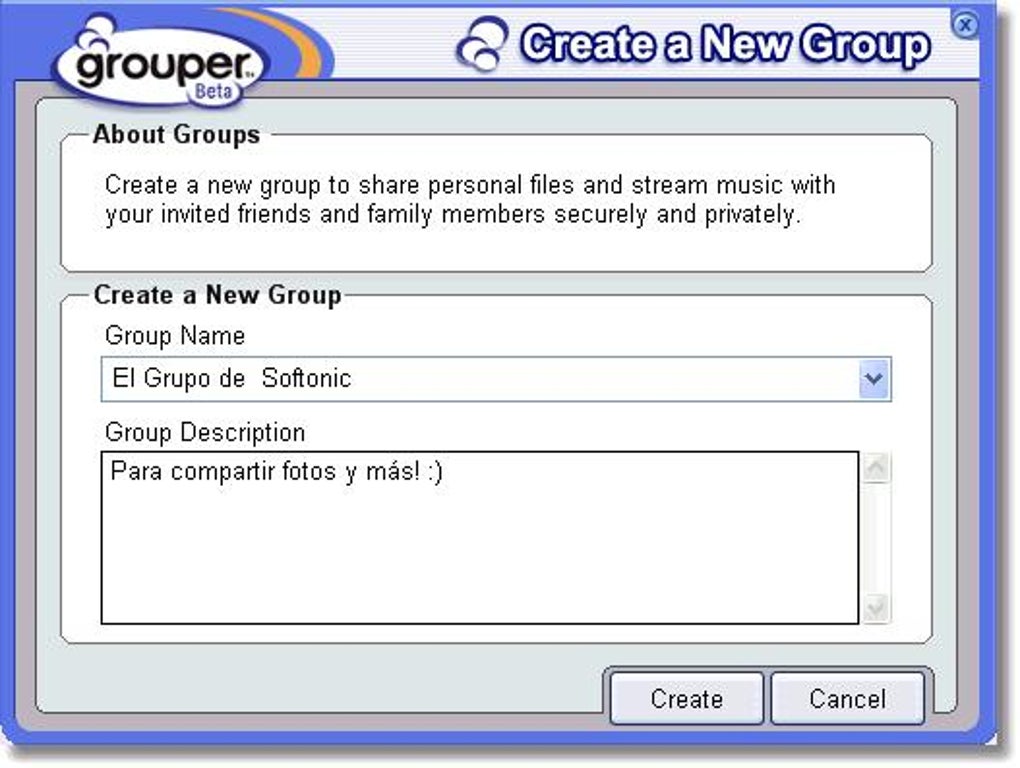Screen dimensions: 1020x768
Task: Expand the Group Name dropdown arrow
Action: coord(874,378)
